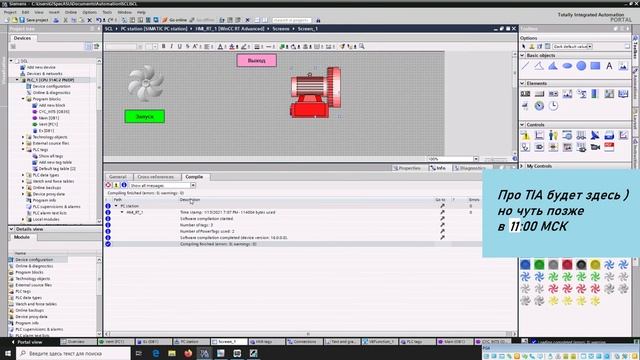Select the Polyline basic object tool
640x360 pixels.
pos(539,66)
